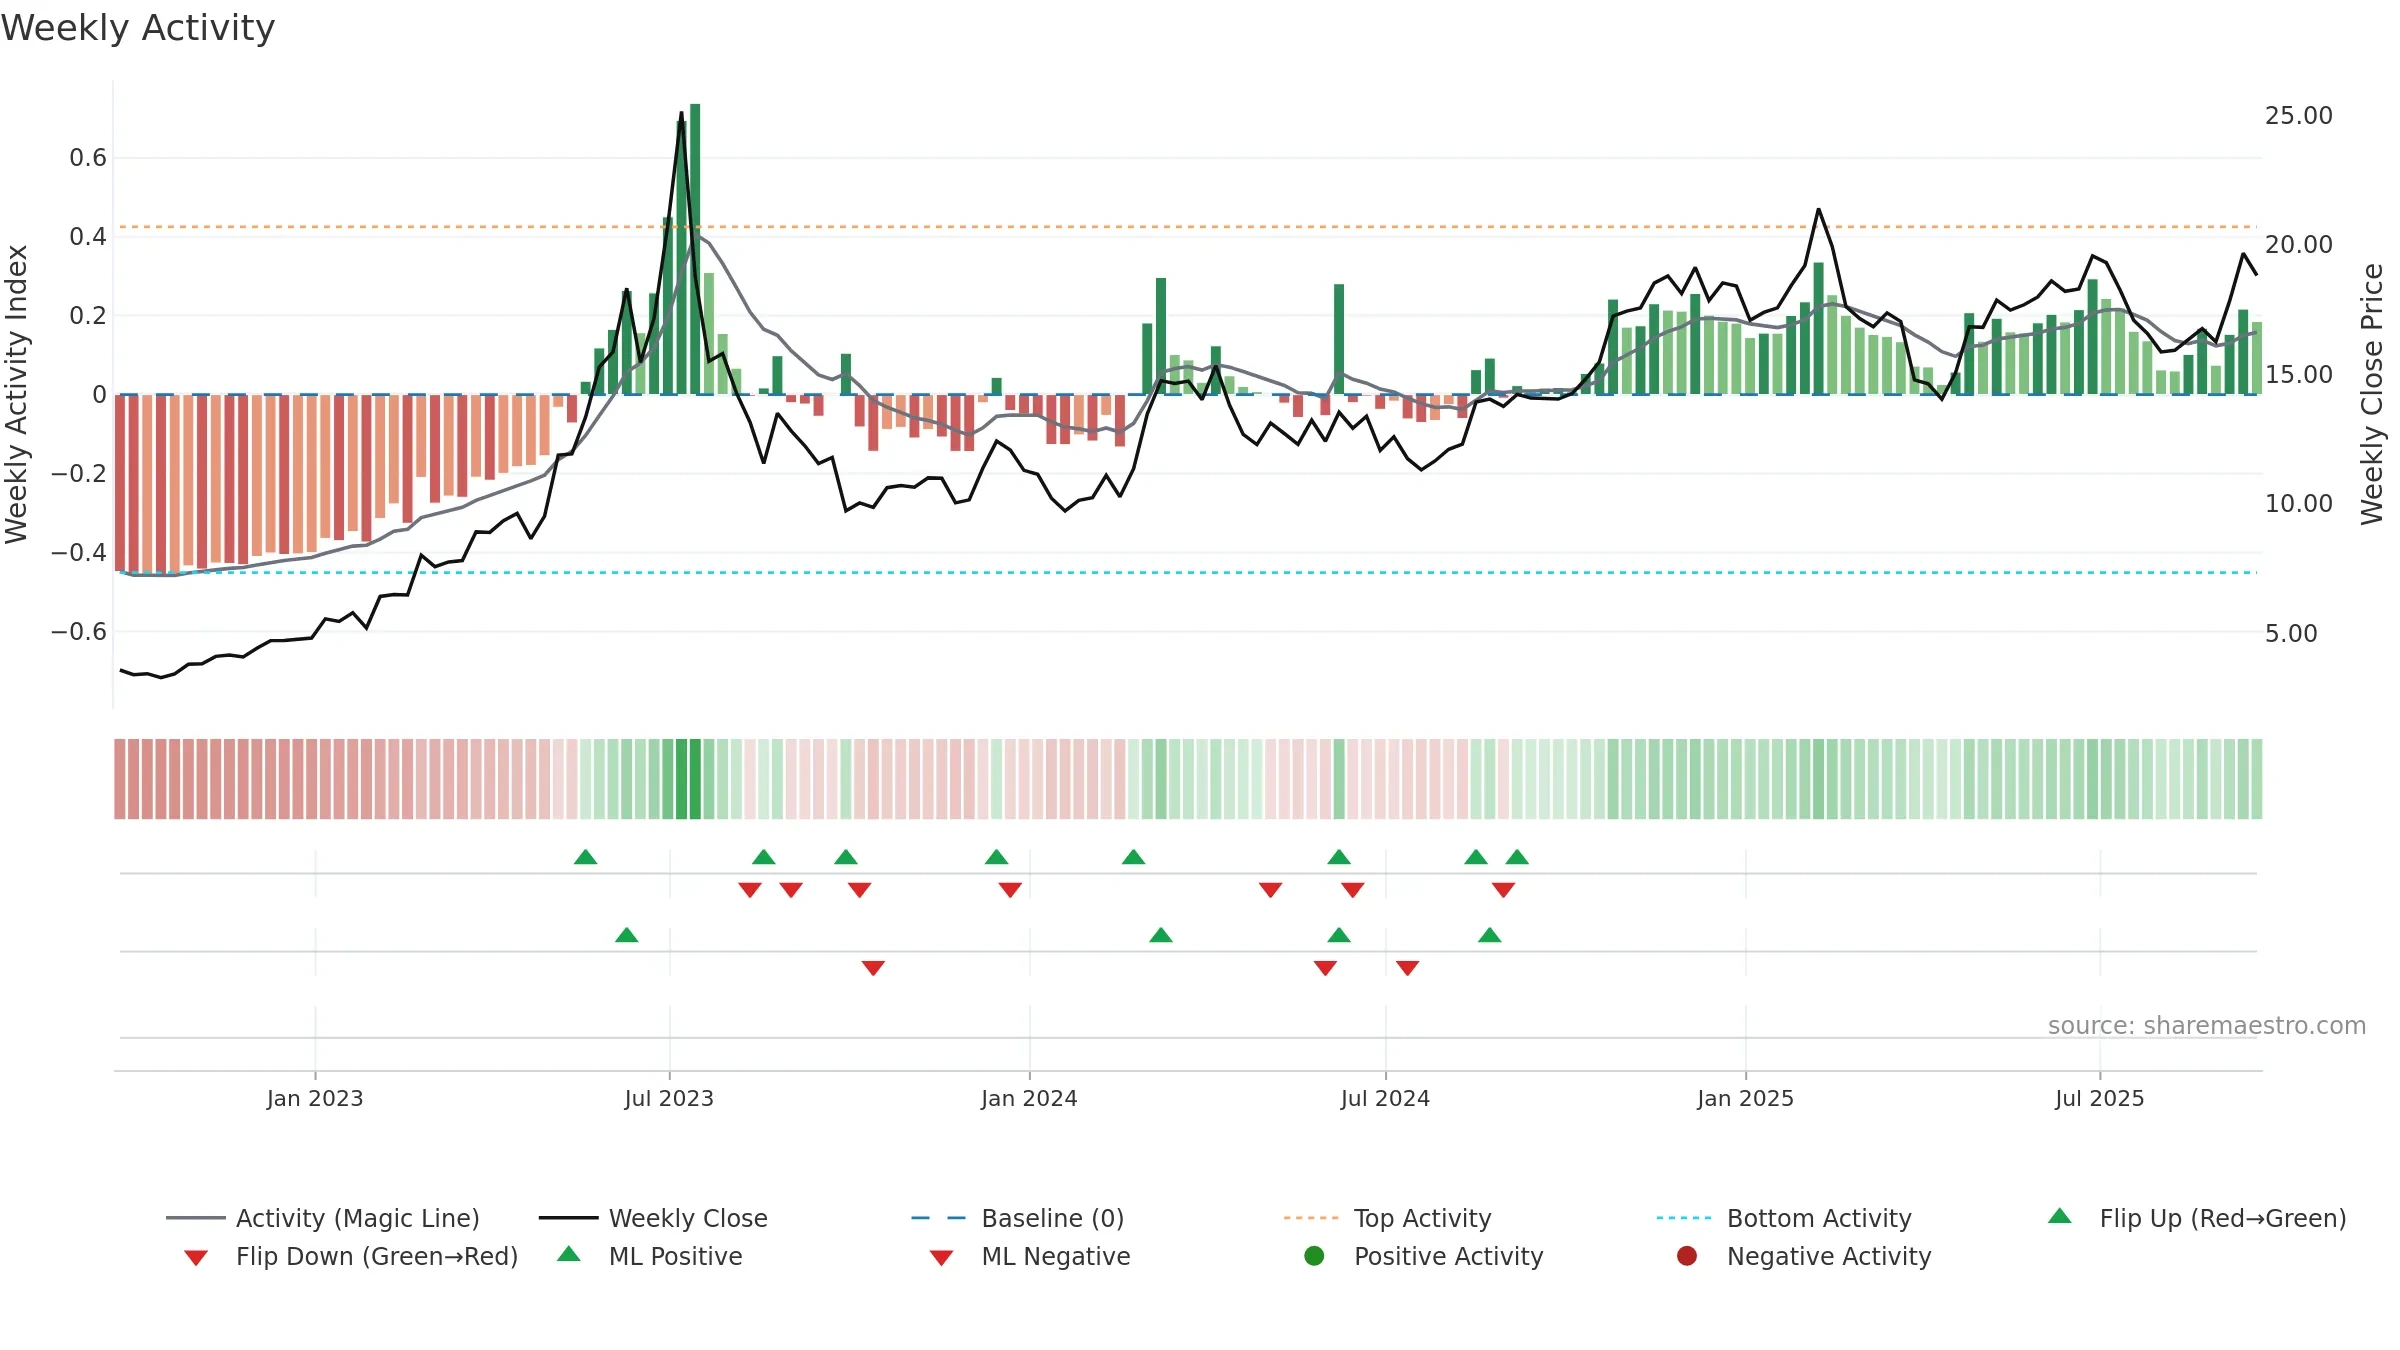This screenshot has width=2400, height=1350.
Task: Click the 20.00 price axis label
Action: (x=2299, y=245)
